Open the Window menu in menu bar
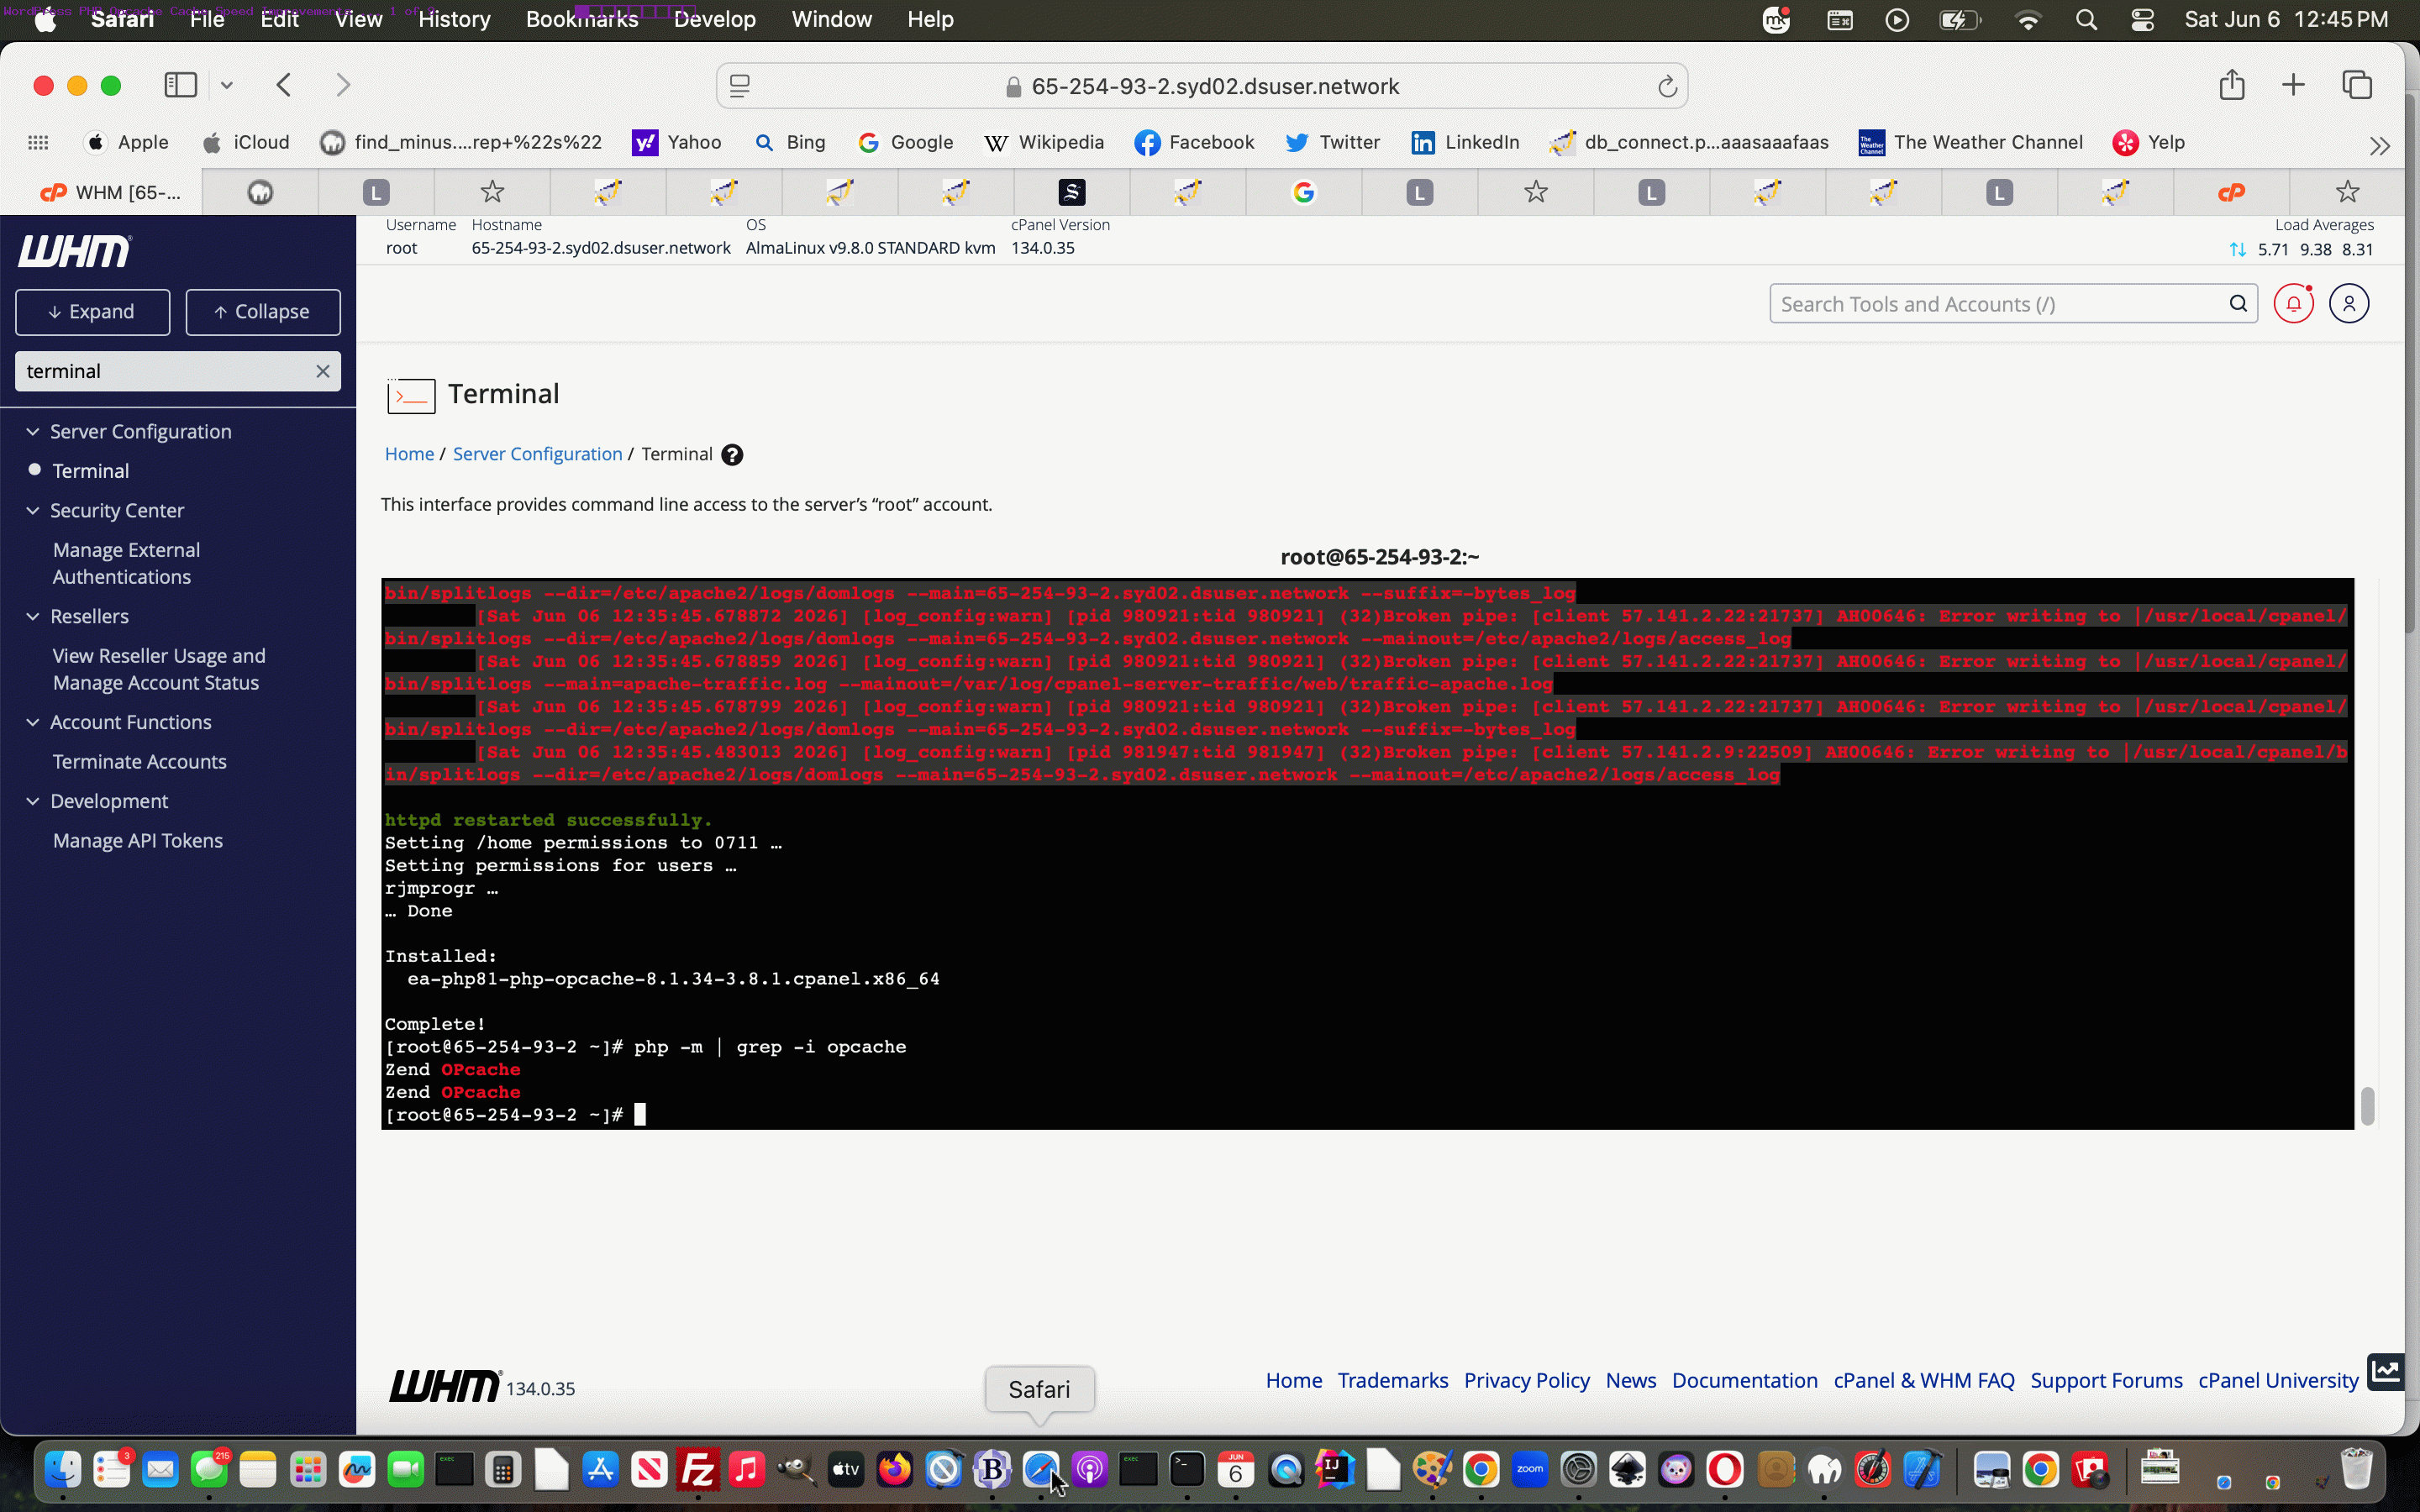 pos(832,19)
